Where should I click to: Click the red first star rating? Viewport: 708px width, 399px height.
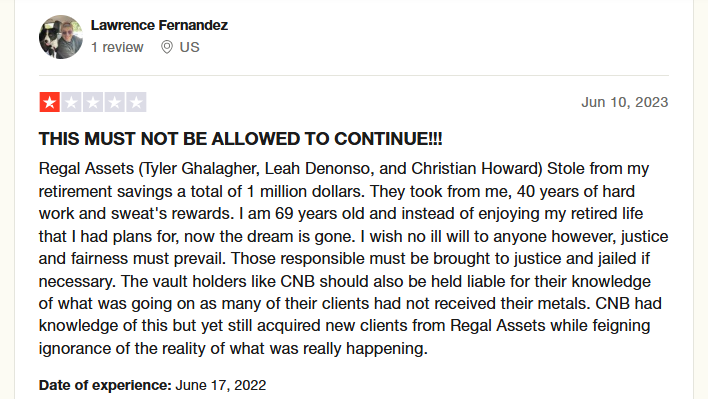50,102
